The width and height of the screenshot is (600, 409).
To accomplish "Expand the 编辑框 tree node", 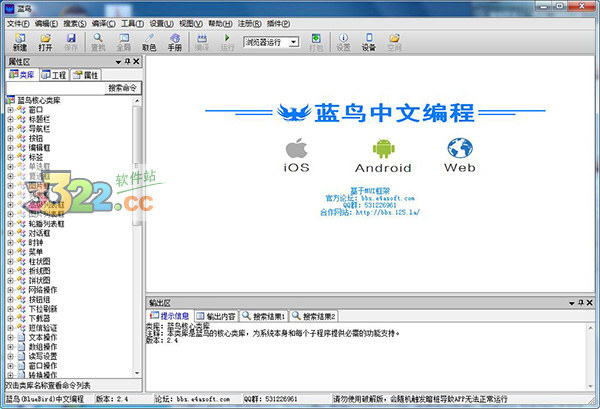I will click(10, 148).
